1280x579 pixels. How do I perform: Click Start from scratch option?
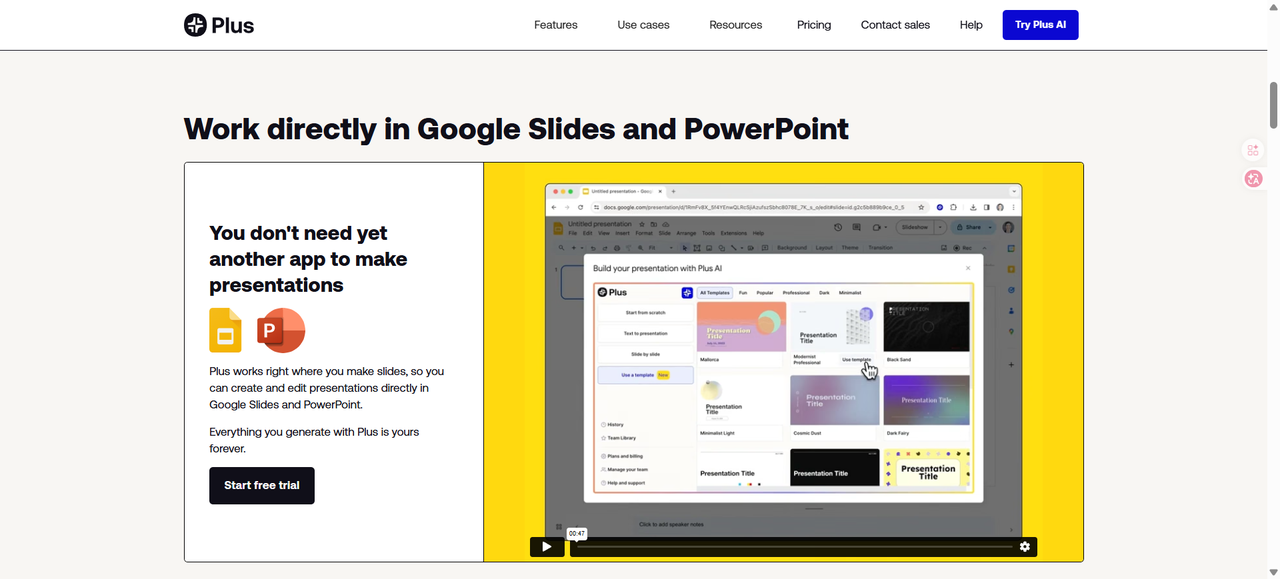[x=645, y=313]
